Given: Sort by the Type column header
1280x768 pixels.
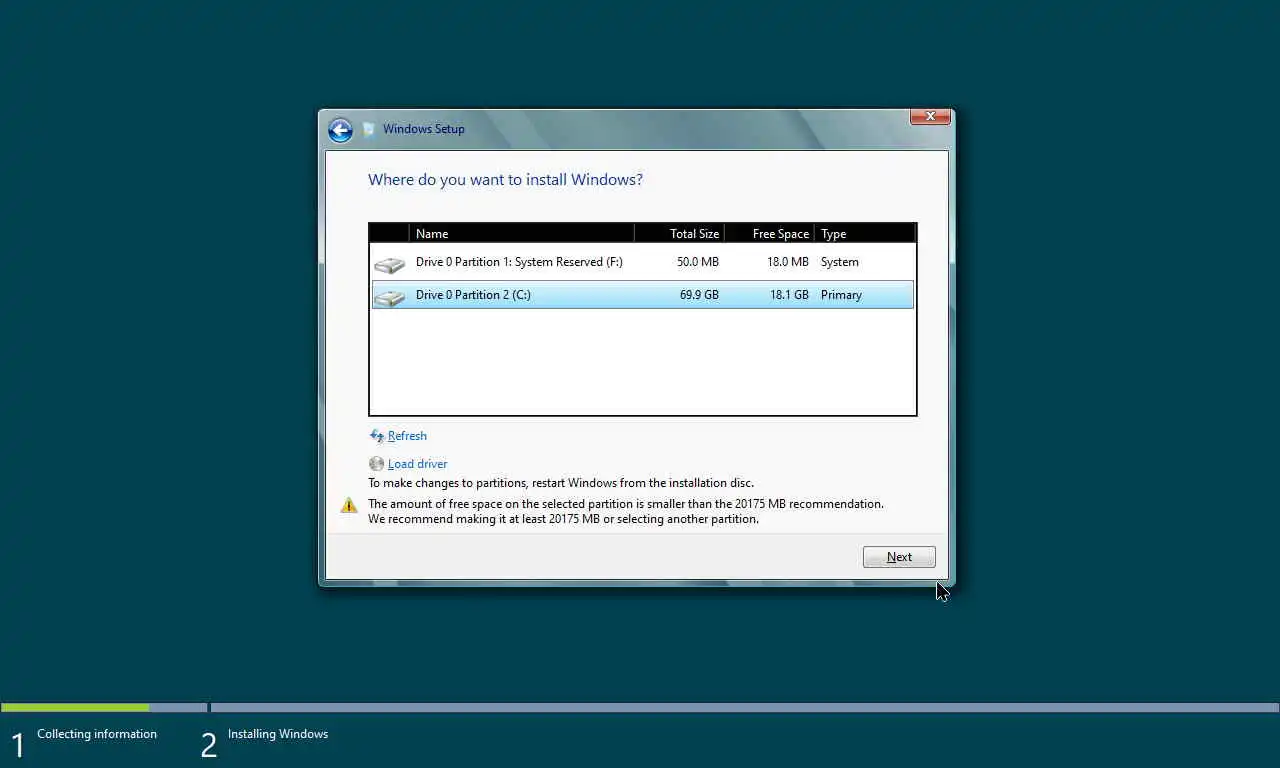Looking at the screenshot, I should 865,233.
